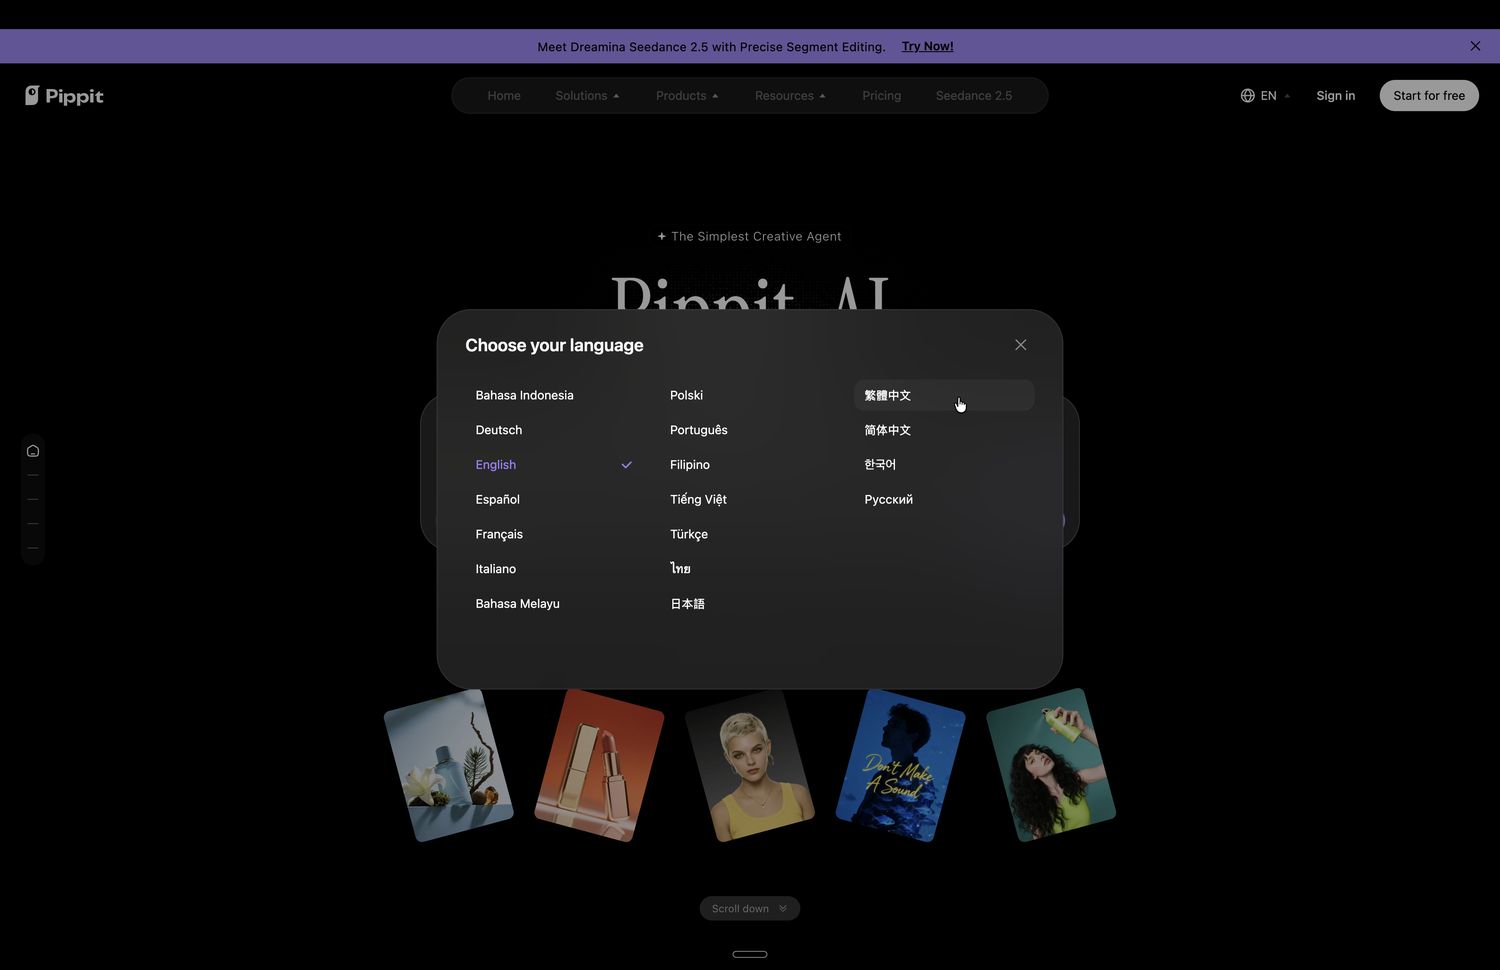The width and height of the screenshot is (1500, 970).
Task: Choose Türkçe
Action: [748, 534]
